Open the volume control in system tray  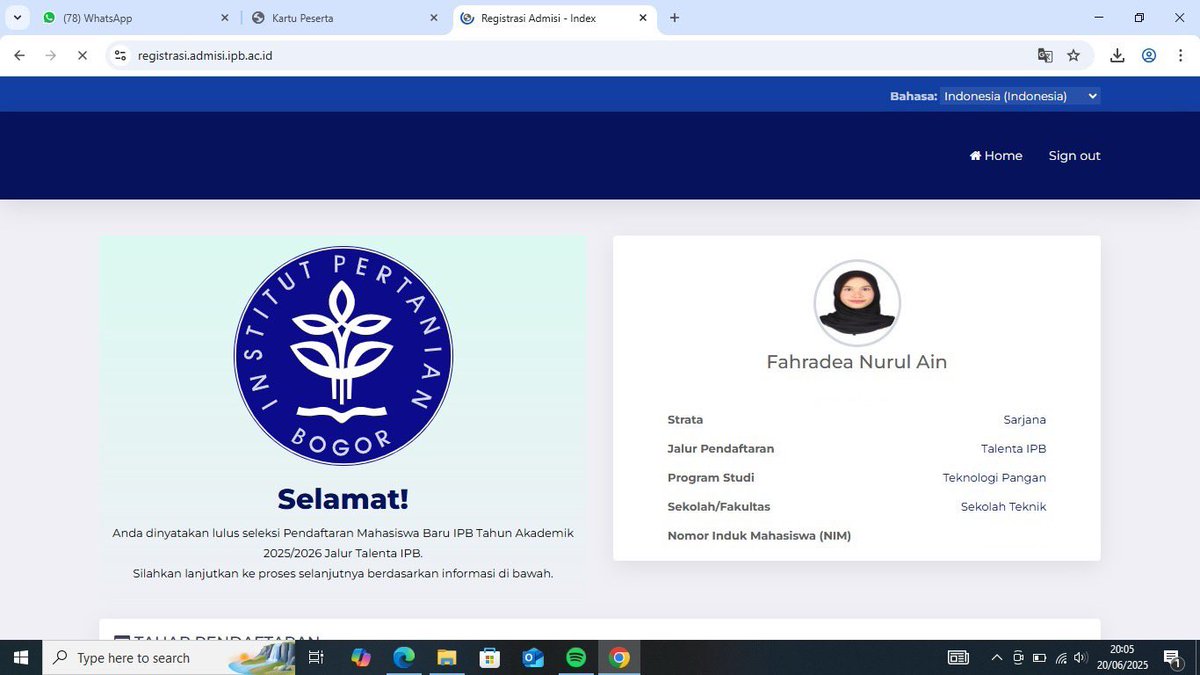pyautogui.click(x=1080, y=657)
